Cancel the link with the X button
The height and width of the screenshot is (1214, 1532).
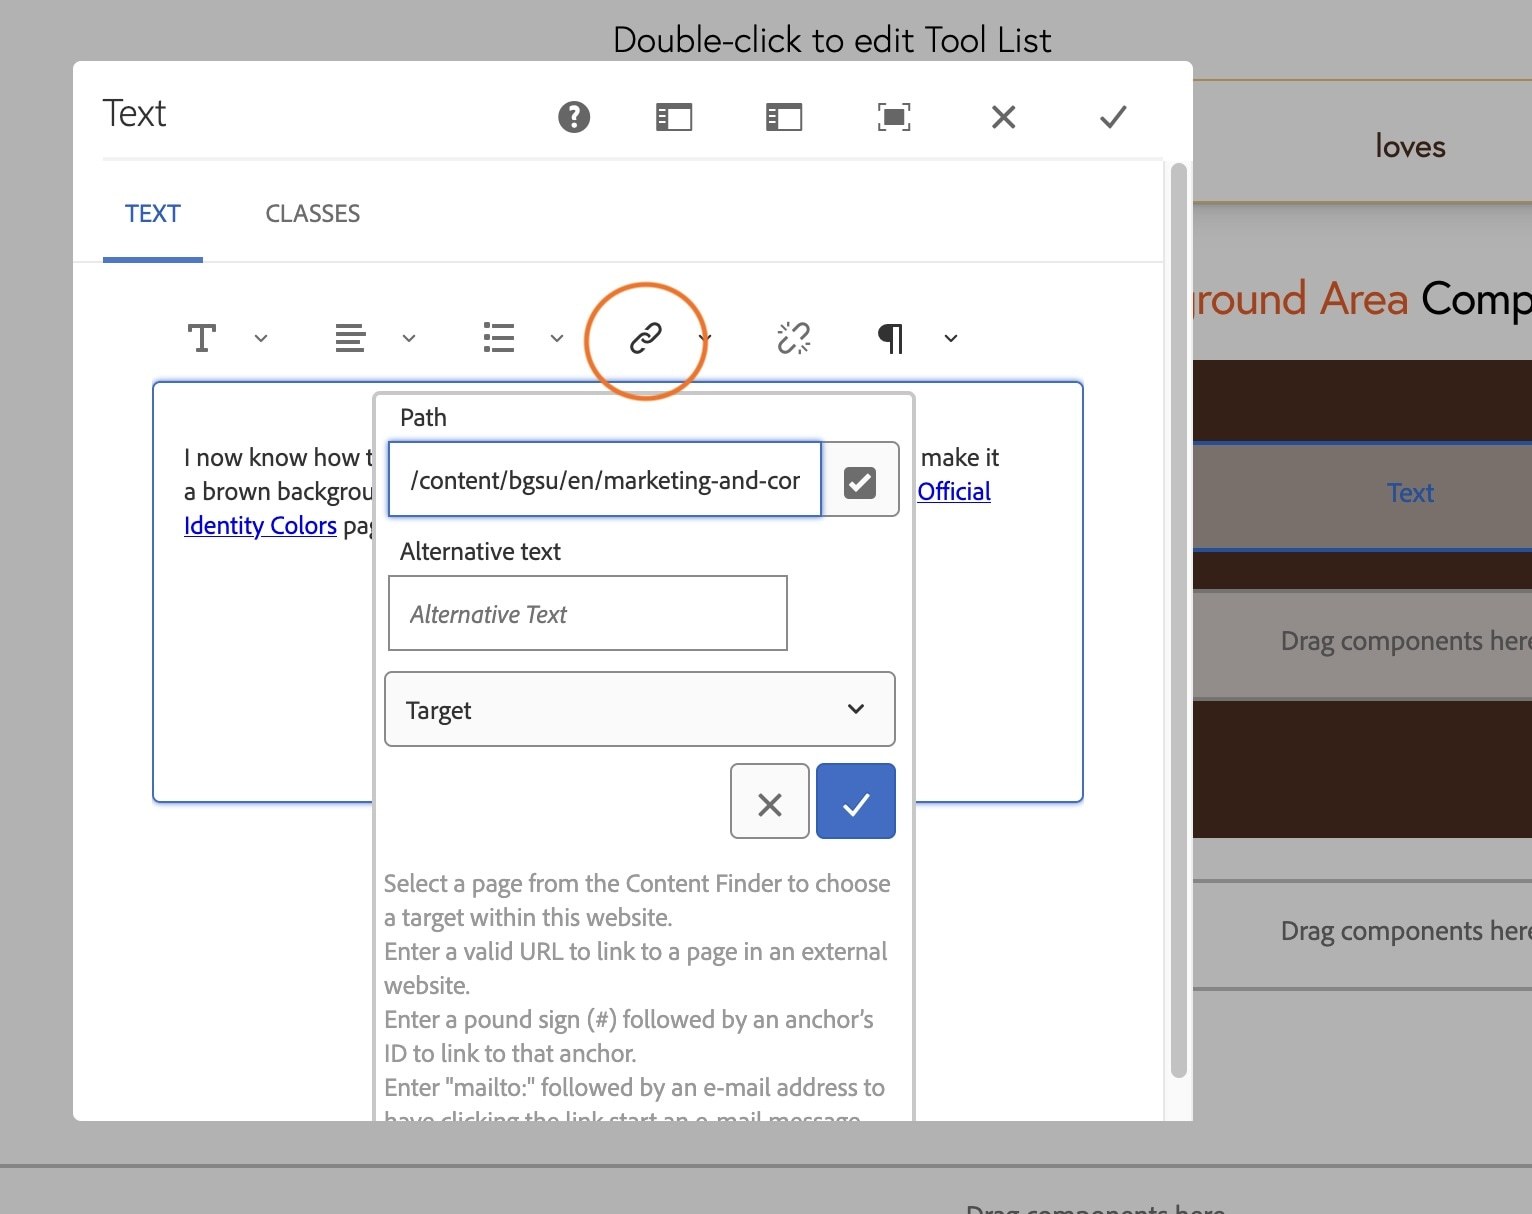(x=770, y=802)
